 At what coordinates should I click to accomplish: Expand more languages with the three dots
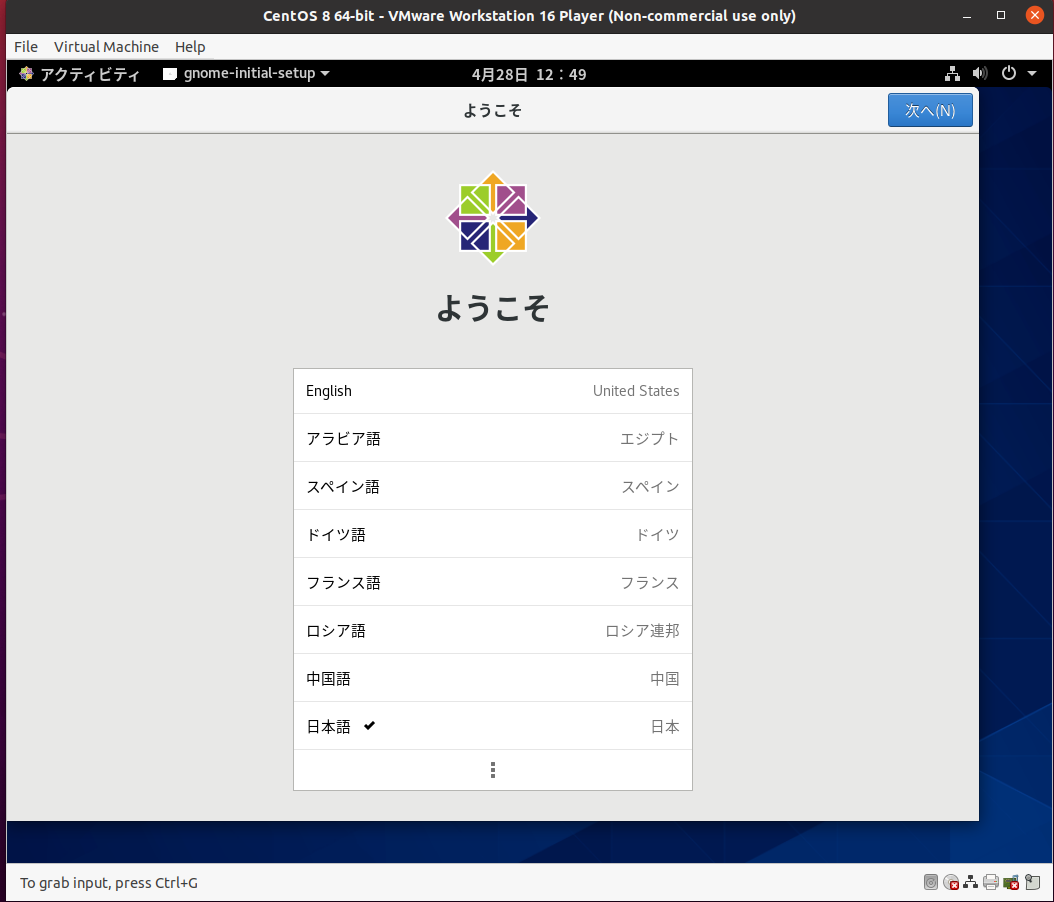pos(492,770)
